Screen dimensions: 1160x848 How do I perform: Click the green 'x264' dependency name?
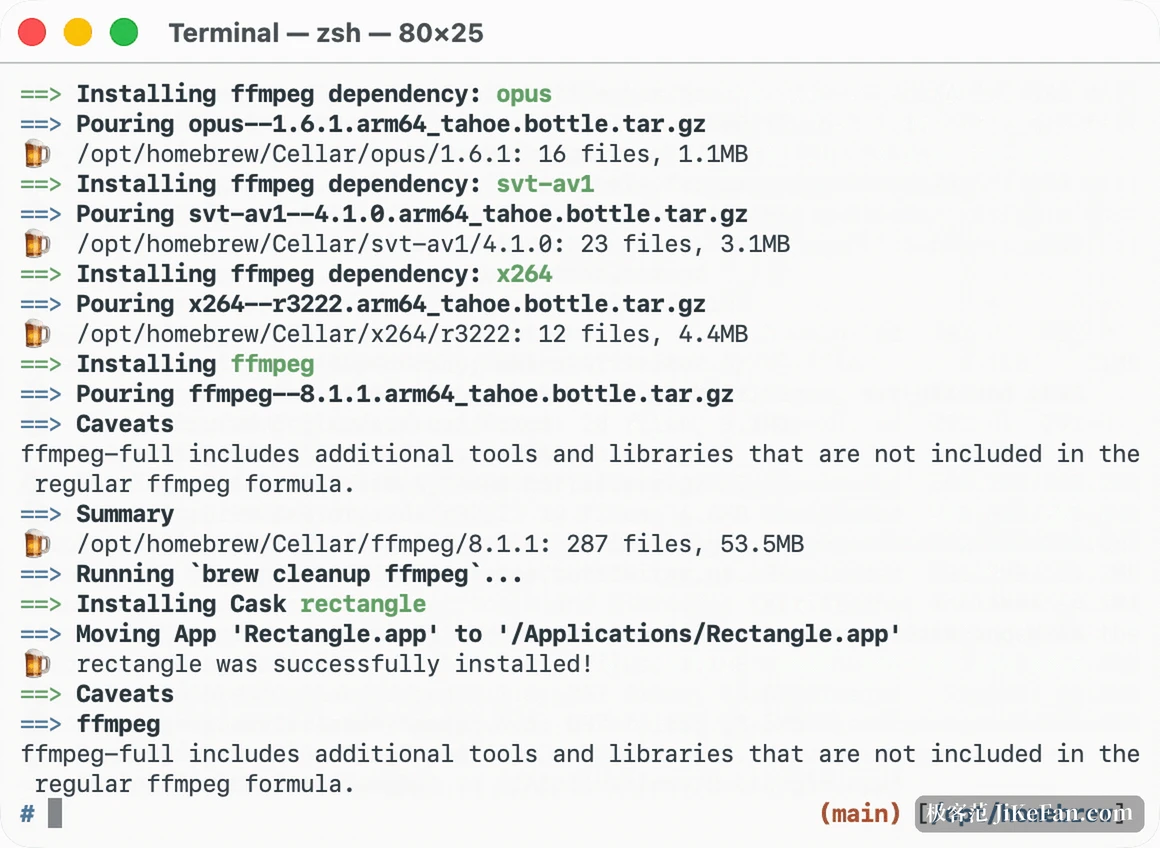point(524,275)
